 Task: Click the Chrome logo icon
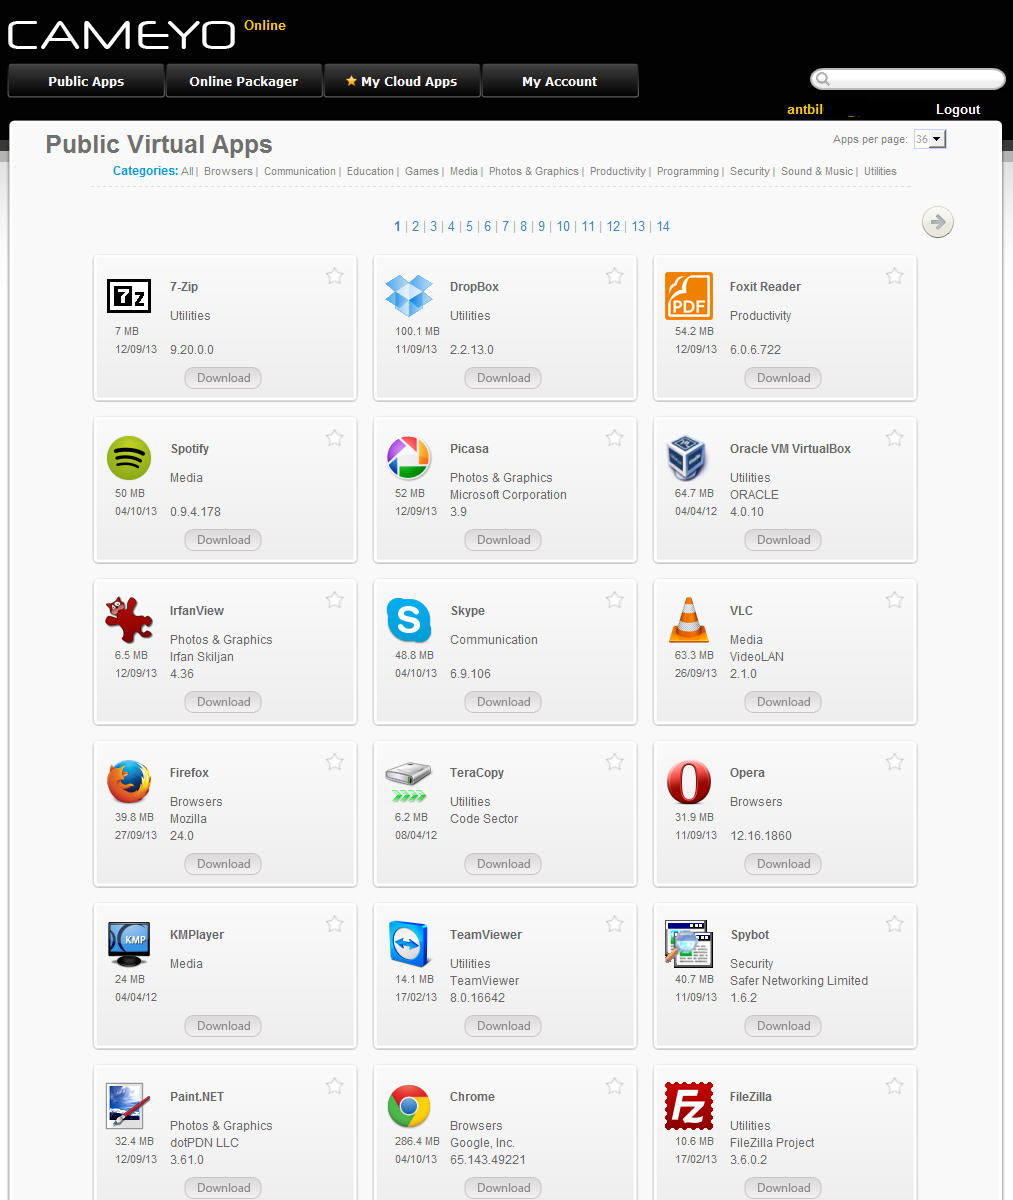(408, 1106)
